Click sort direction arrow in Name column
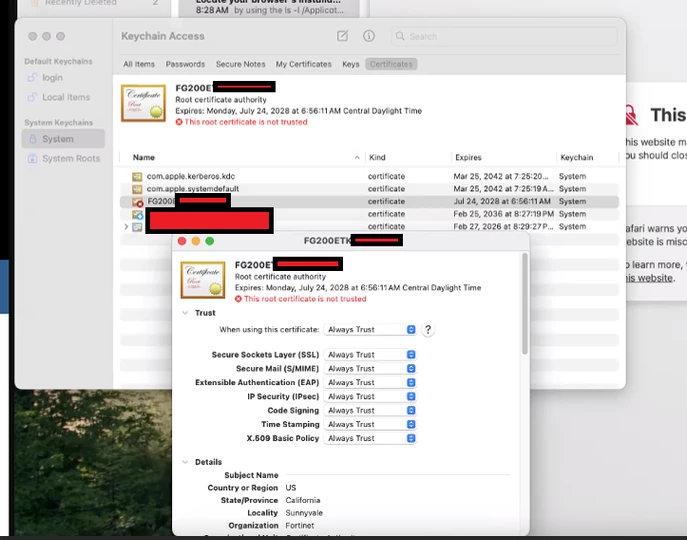 click(x=357, y=157)
